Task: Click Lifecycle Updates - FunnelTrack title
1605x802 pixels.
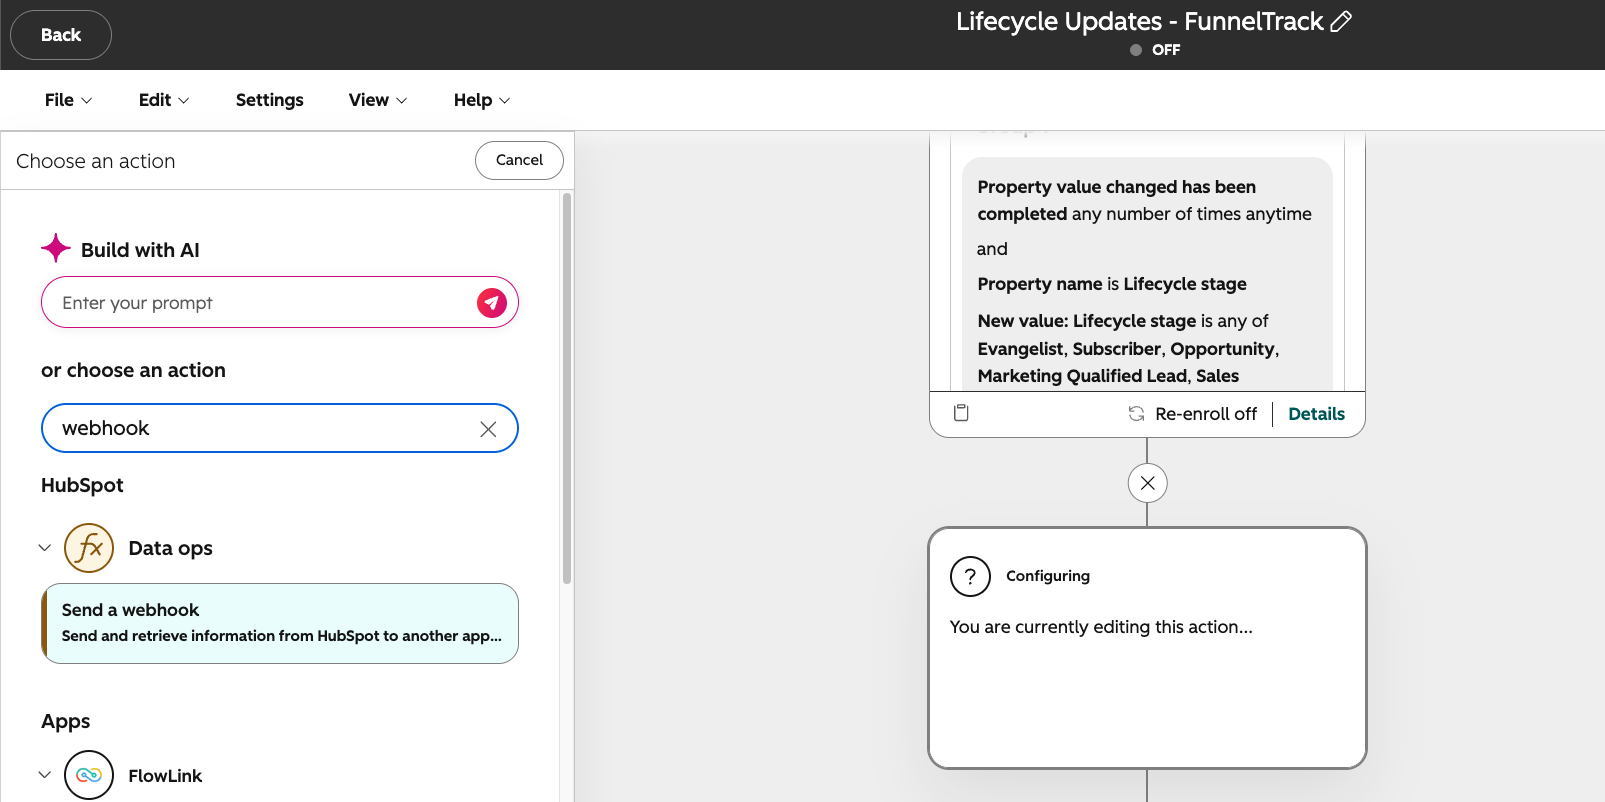Action: [x=1140, y=21]
